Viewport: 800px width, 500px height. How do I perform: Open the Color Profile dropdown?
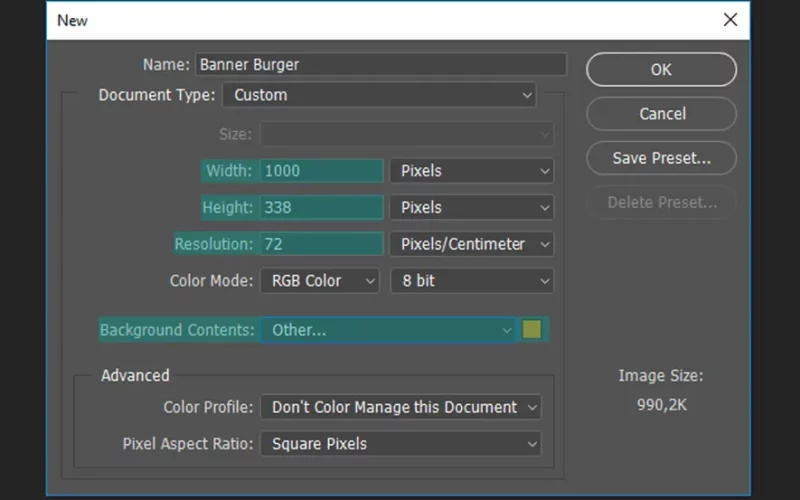click(x=401, y=407)
